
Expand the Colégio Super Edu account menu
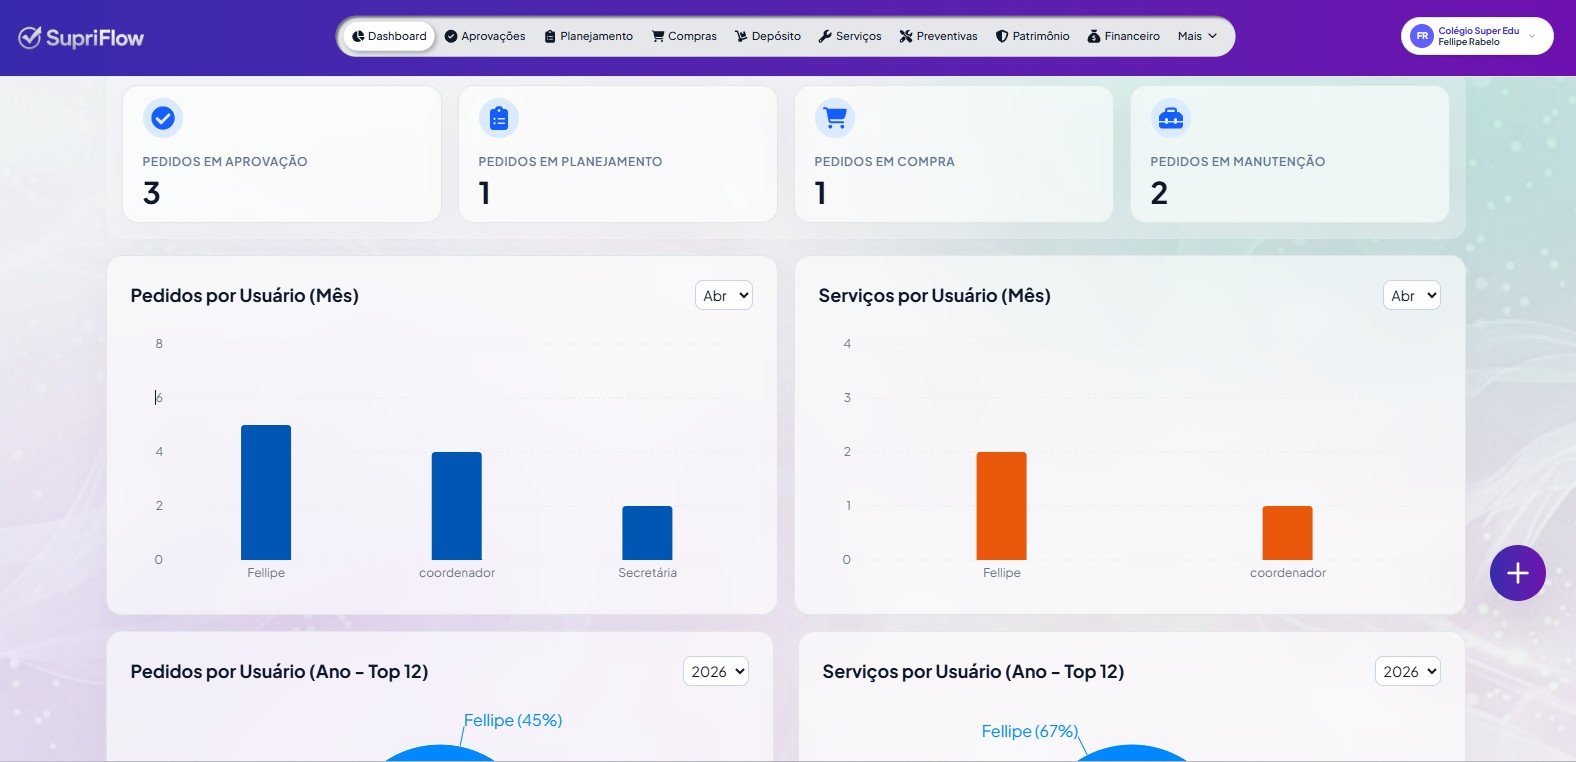coord(1477,37)
